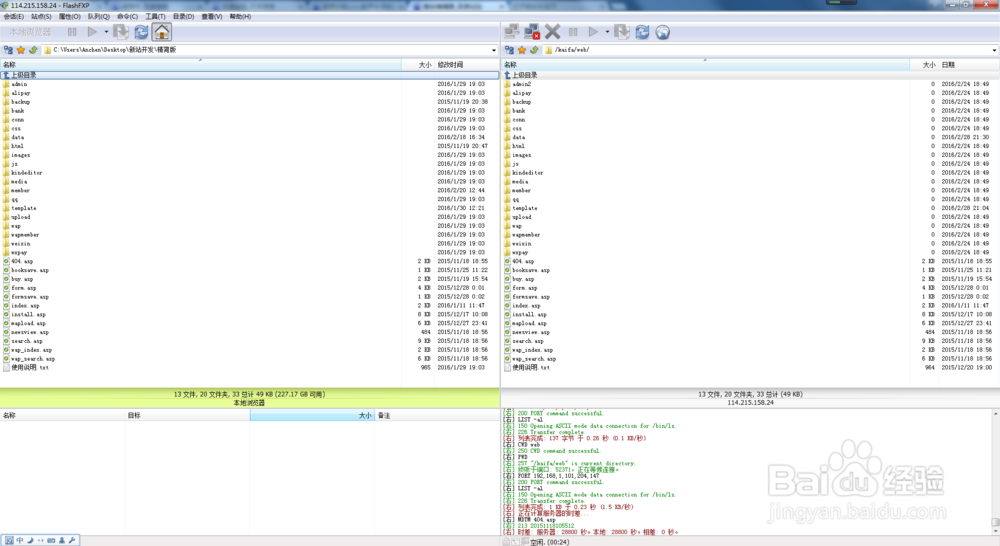Expand the local path dropdown

[x=494, y=50]
